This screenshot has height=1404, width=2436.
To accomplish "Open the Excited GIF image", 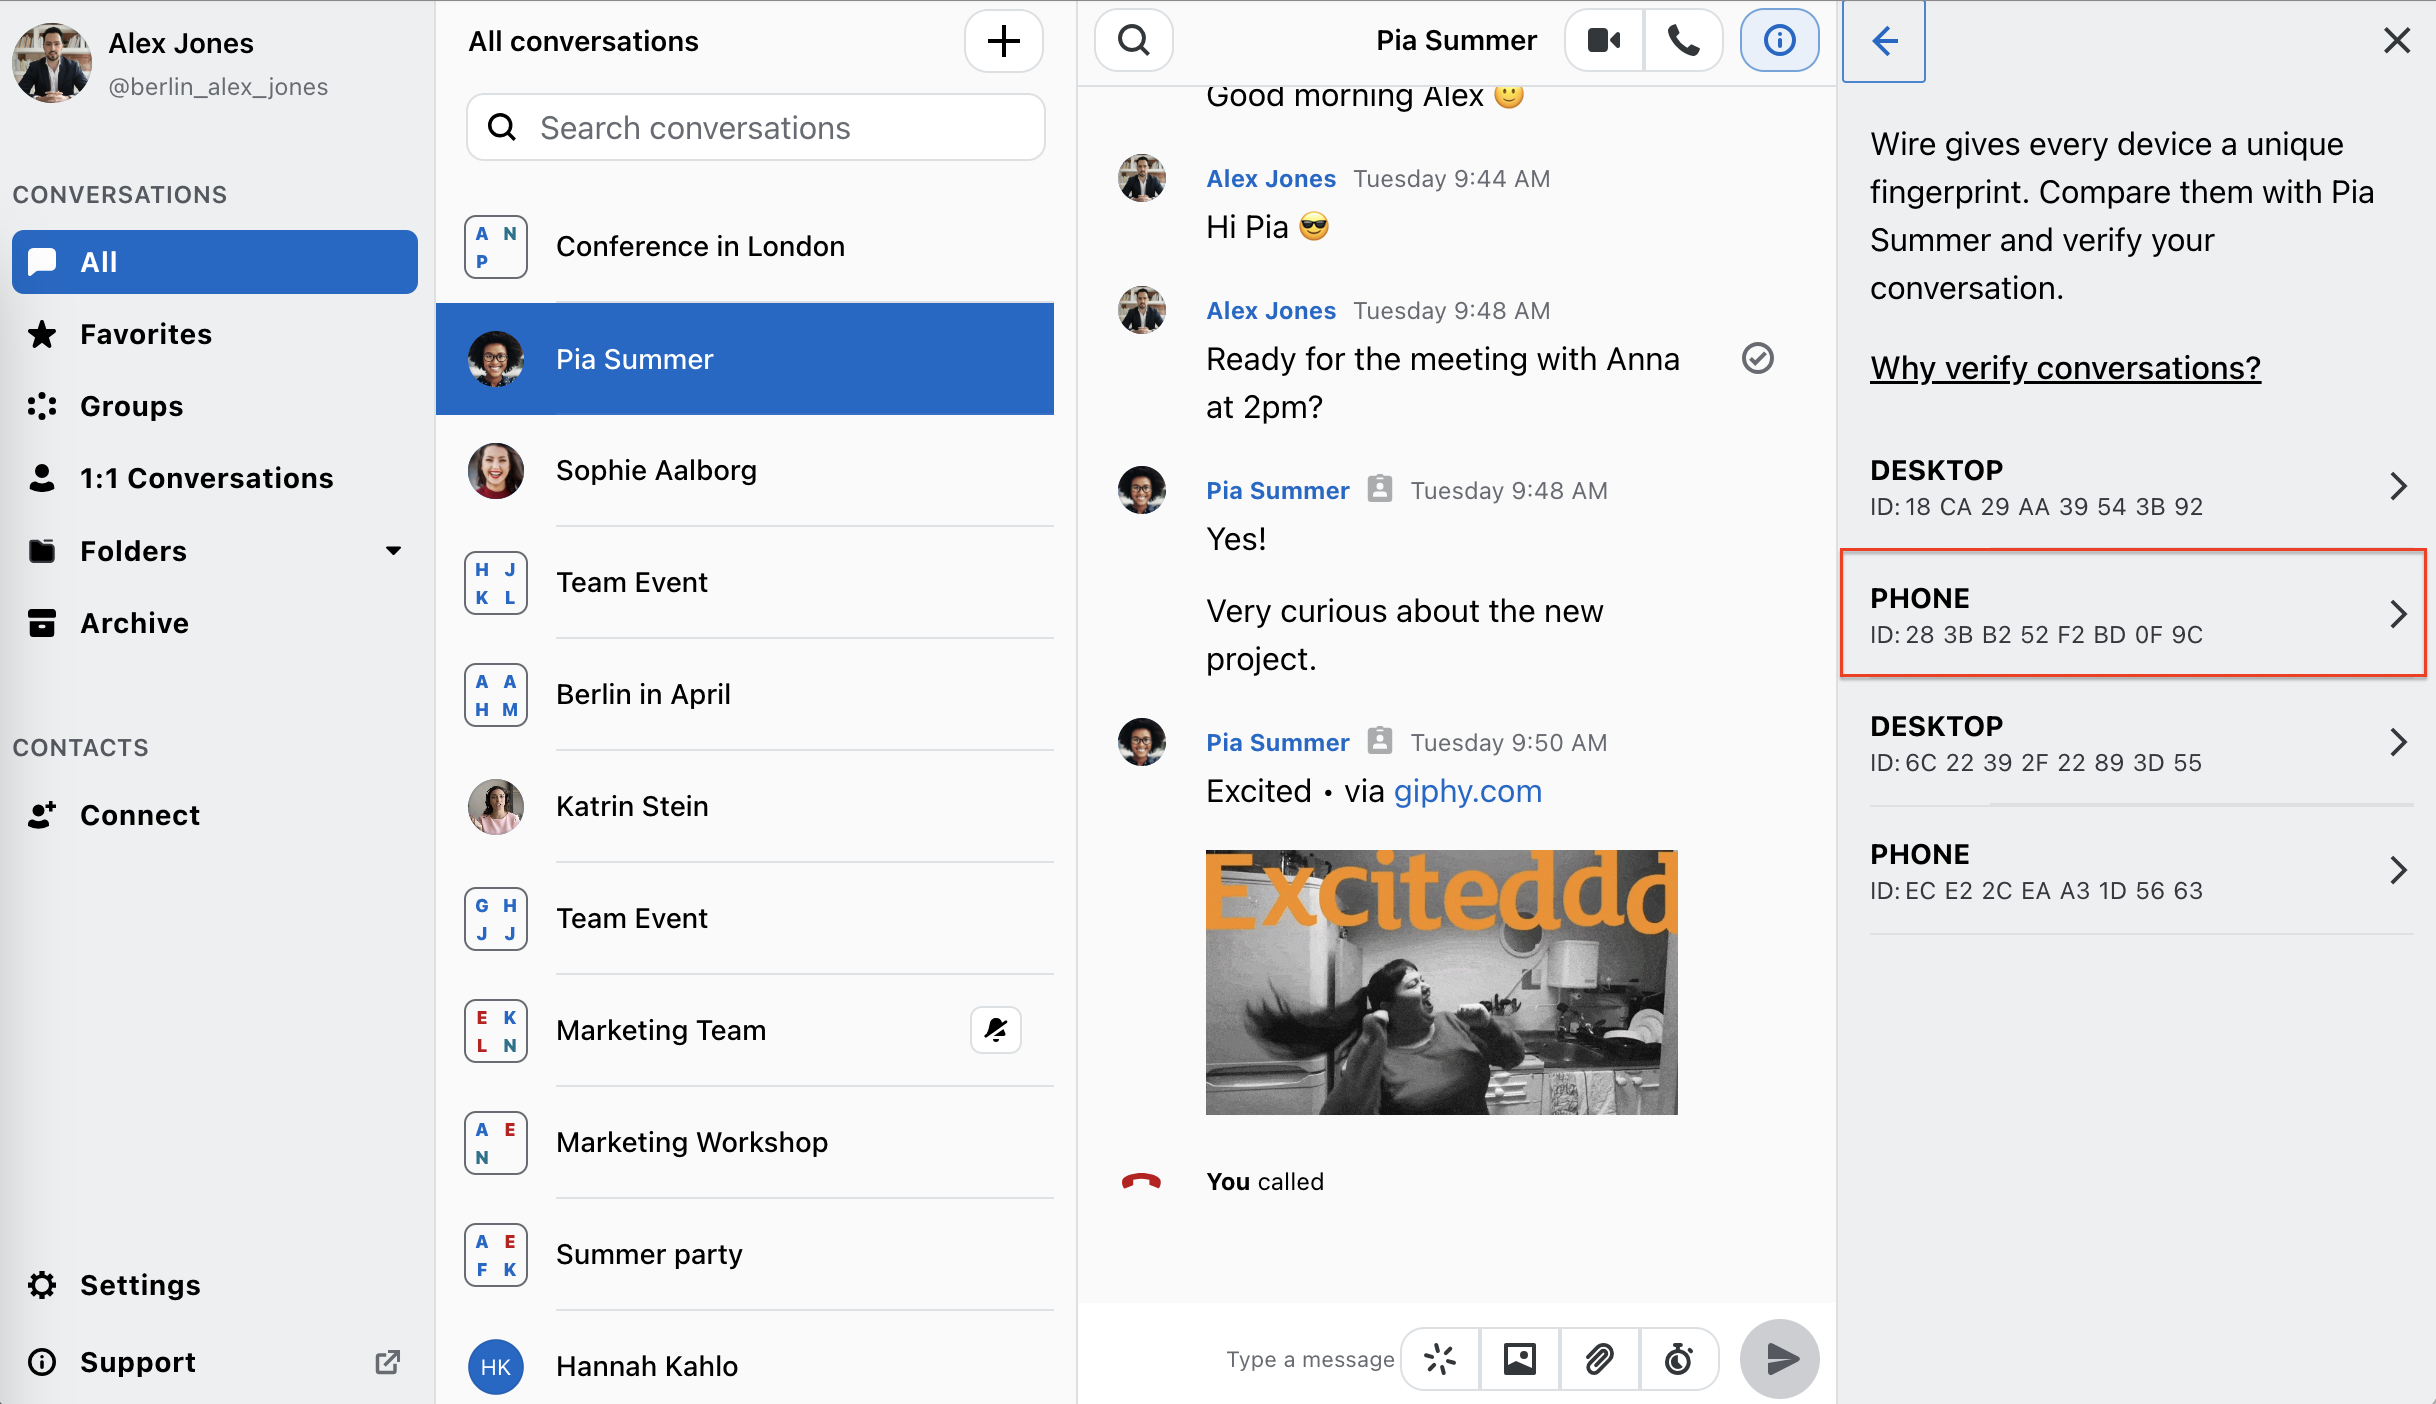I will (x=1441, y=982).
